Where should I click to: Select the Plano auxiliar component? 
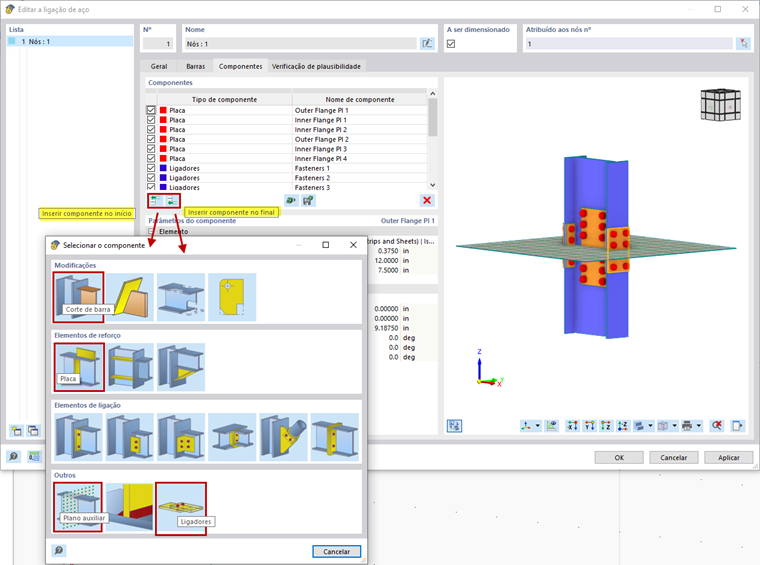(78, 507)
